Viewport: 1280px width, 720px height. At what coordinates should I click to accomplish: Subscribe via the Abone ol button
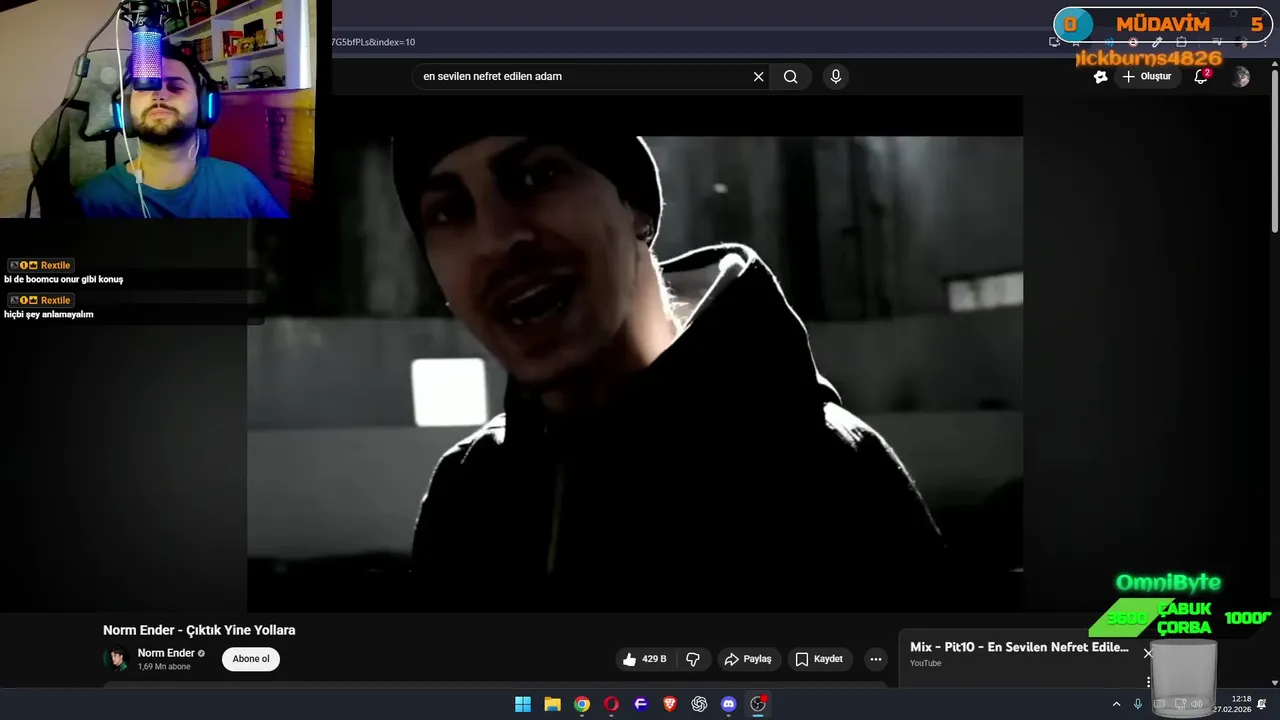pos(251,659)
